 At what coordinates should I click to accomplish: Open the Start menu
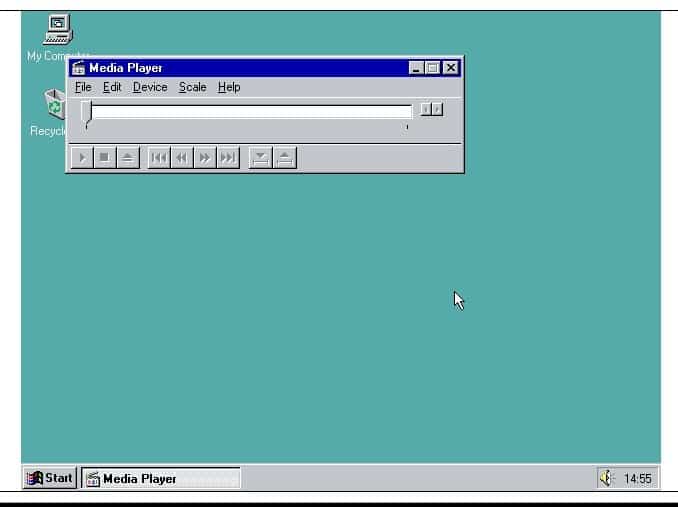(50, 478)
